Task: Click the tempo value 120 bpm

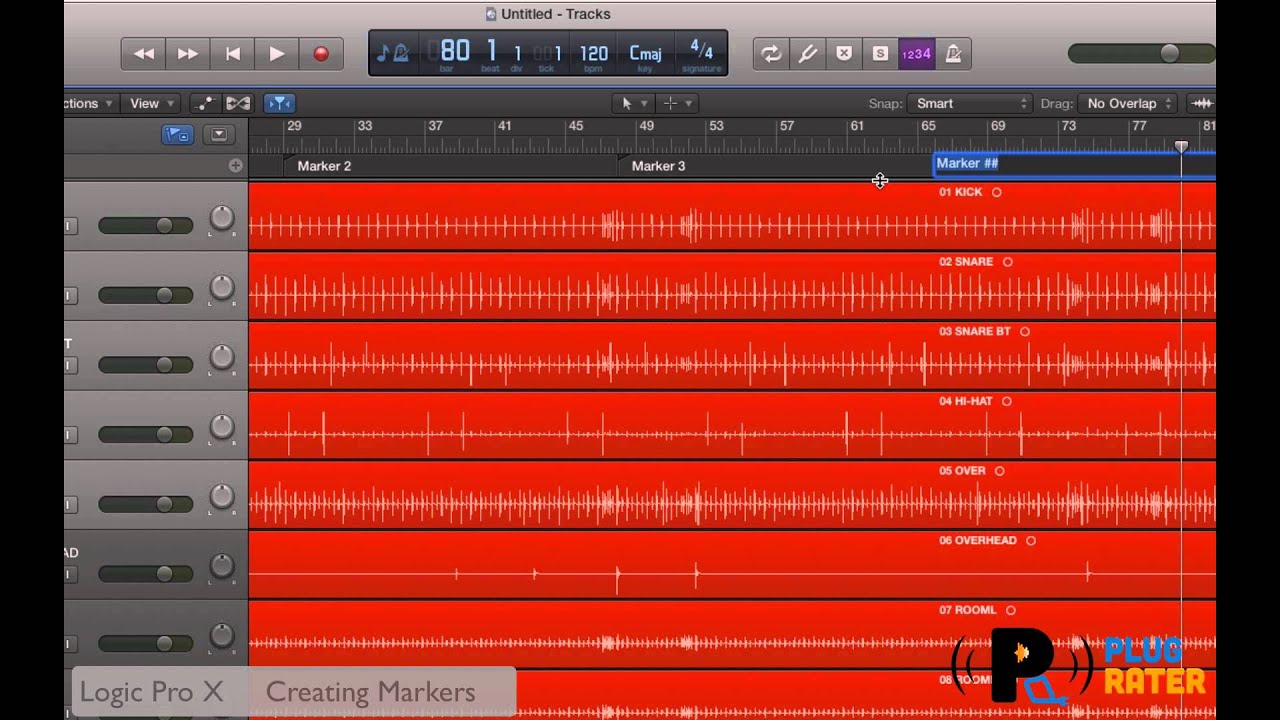Action: [594, 53]
